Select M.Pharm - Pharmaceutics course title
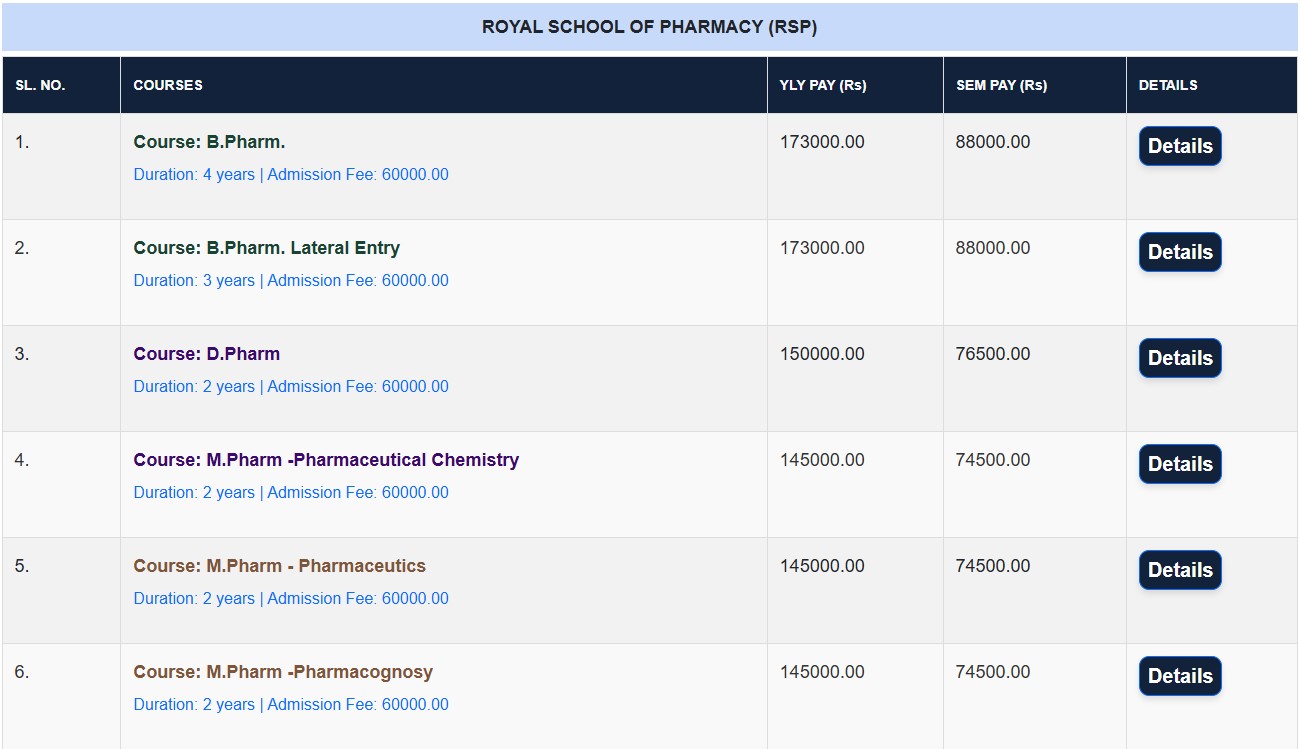The image size is (1300, 749). tap(279, 566)
